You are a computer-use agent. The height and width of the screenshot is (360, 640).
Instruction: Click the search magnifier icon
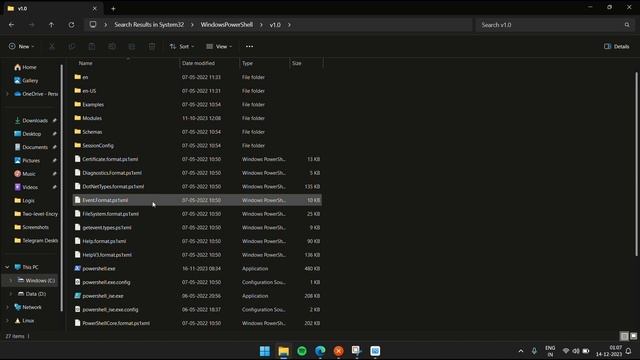coord(627,25)
